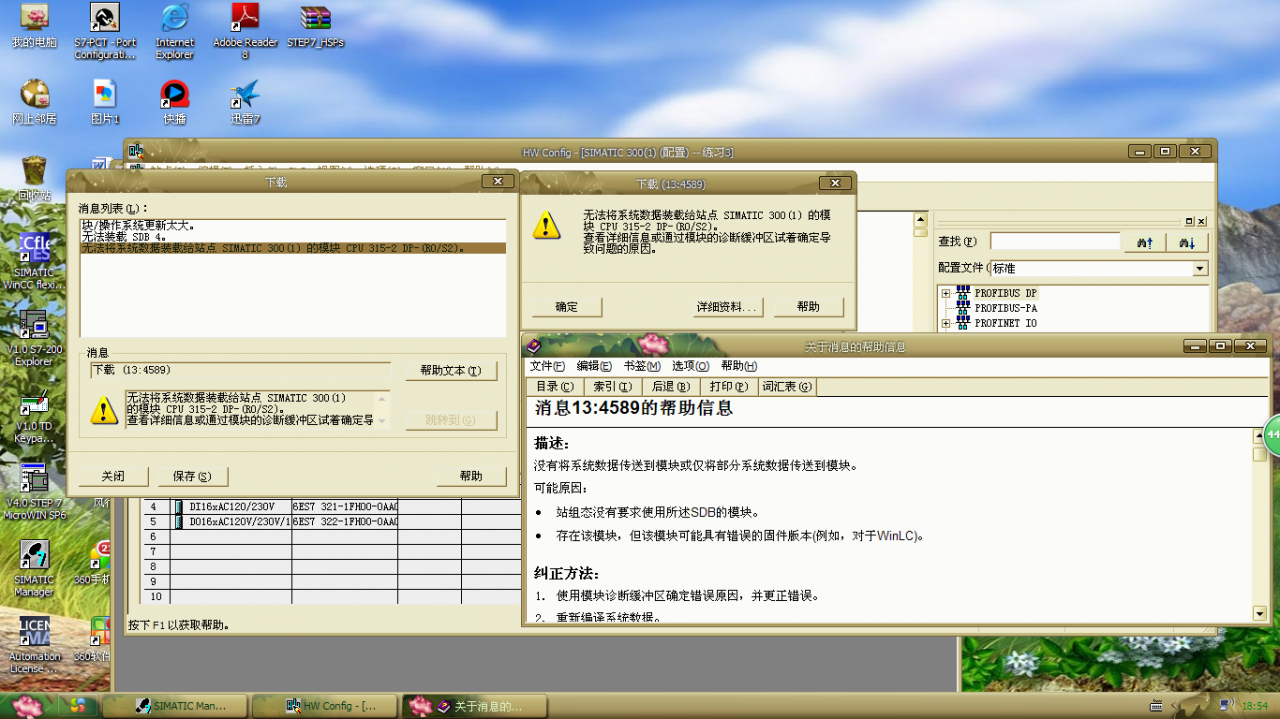The width and height of the screenshot is (1280, 719).
Task: Click the green circular widget at the screen edge
Action: [1272, 435]
